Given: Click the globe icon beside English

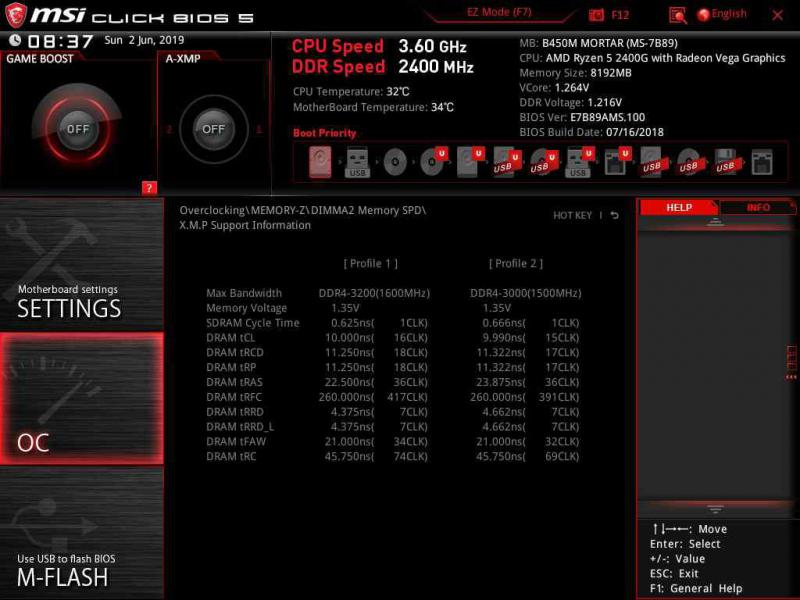Looking at the screenshot, I should [x=703, y=14].
